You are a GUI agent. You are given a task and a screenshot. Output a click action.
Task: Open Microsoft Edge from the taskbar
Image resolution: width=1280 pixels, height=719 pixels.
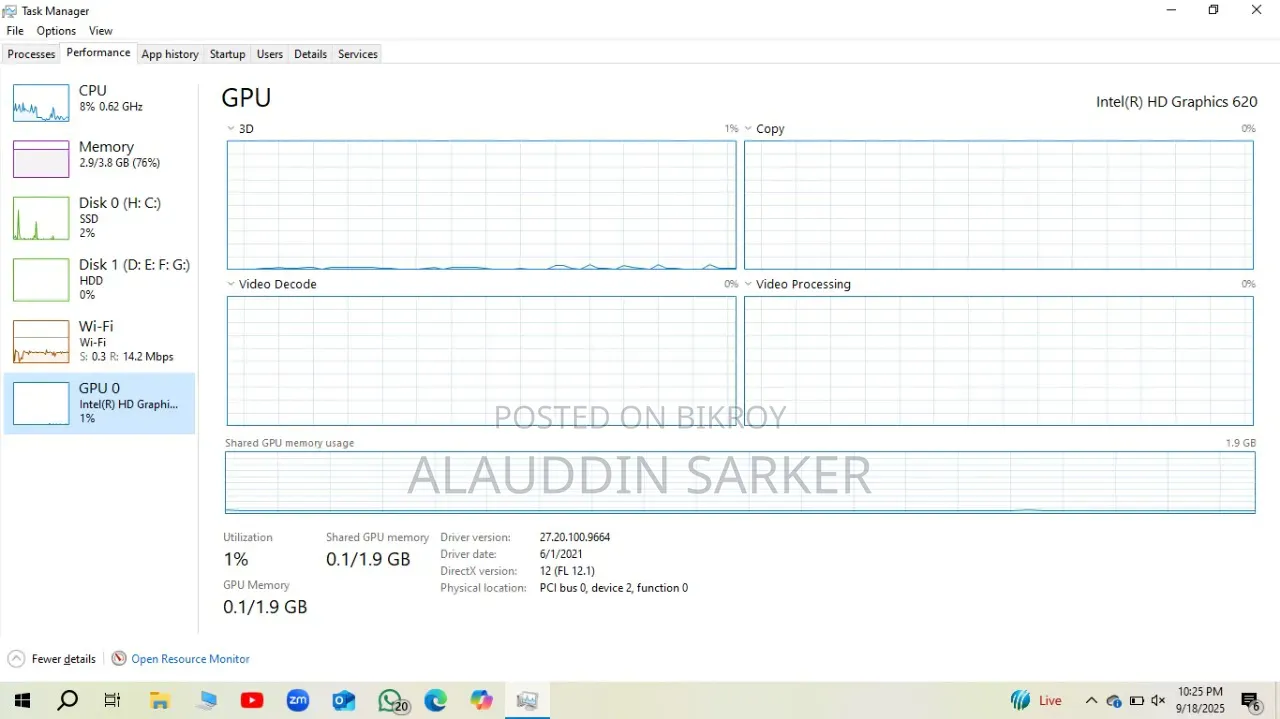(436, 701)
